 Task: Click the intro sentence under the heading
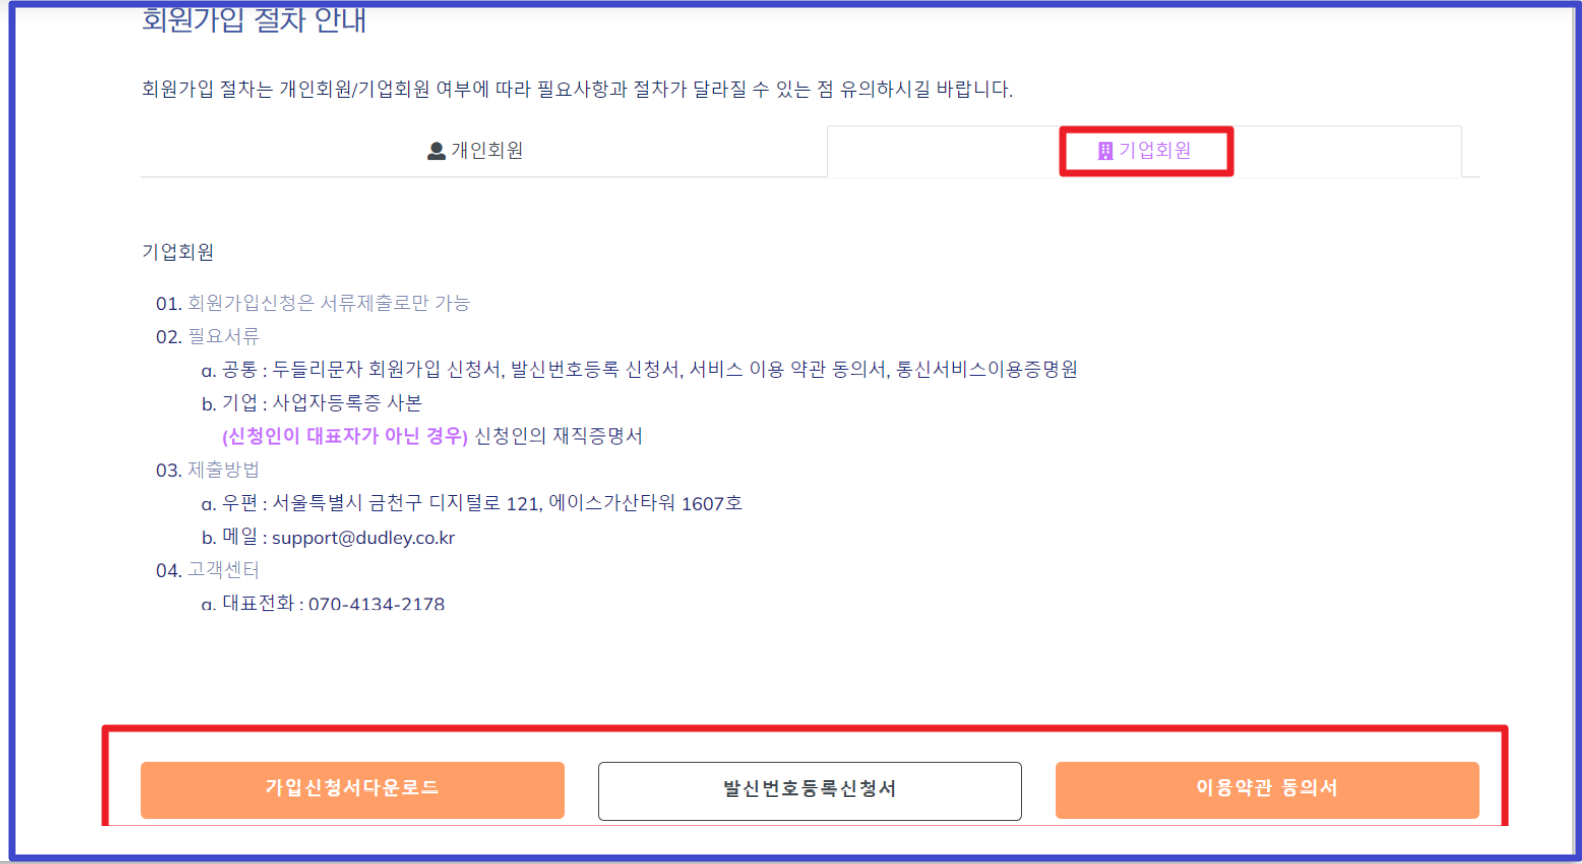[x=577, y=90]
